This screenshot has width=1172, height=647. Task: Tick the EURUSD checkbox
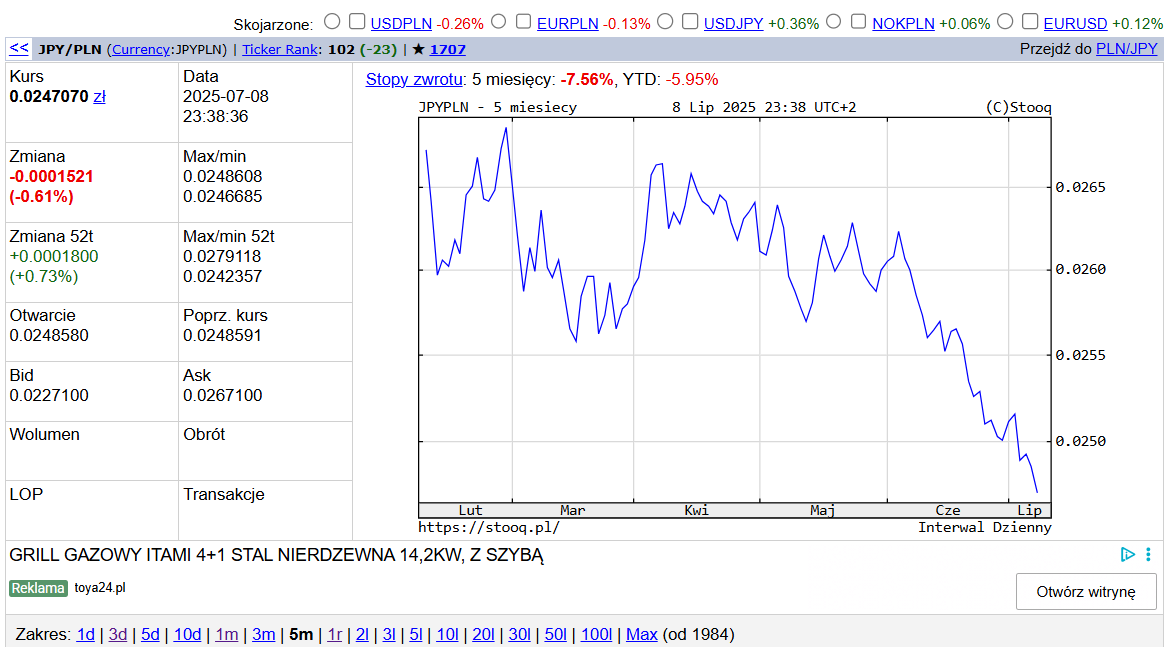[1030, 22]
